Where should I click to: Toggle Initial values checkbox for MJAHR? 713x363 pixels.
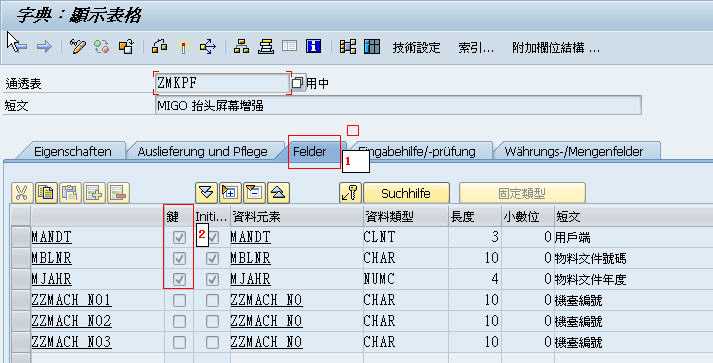[212, 279]
